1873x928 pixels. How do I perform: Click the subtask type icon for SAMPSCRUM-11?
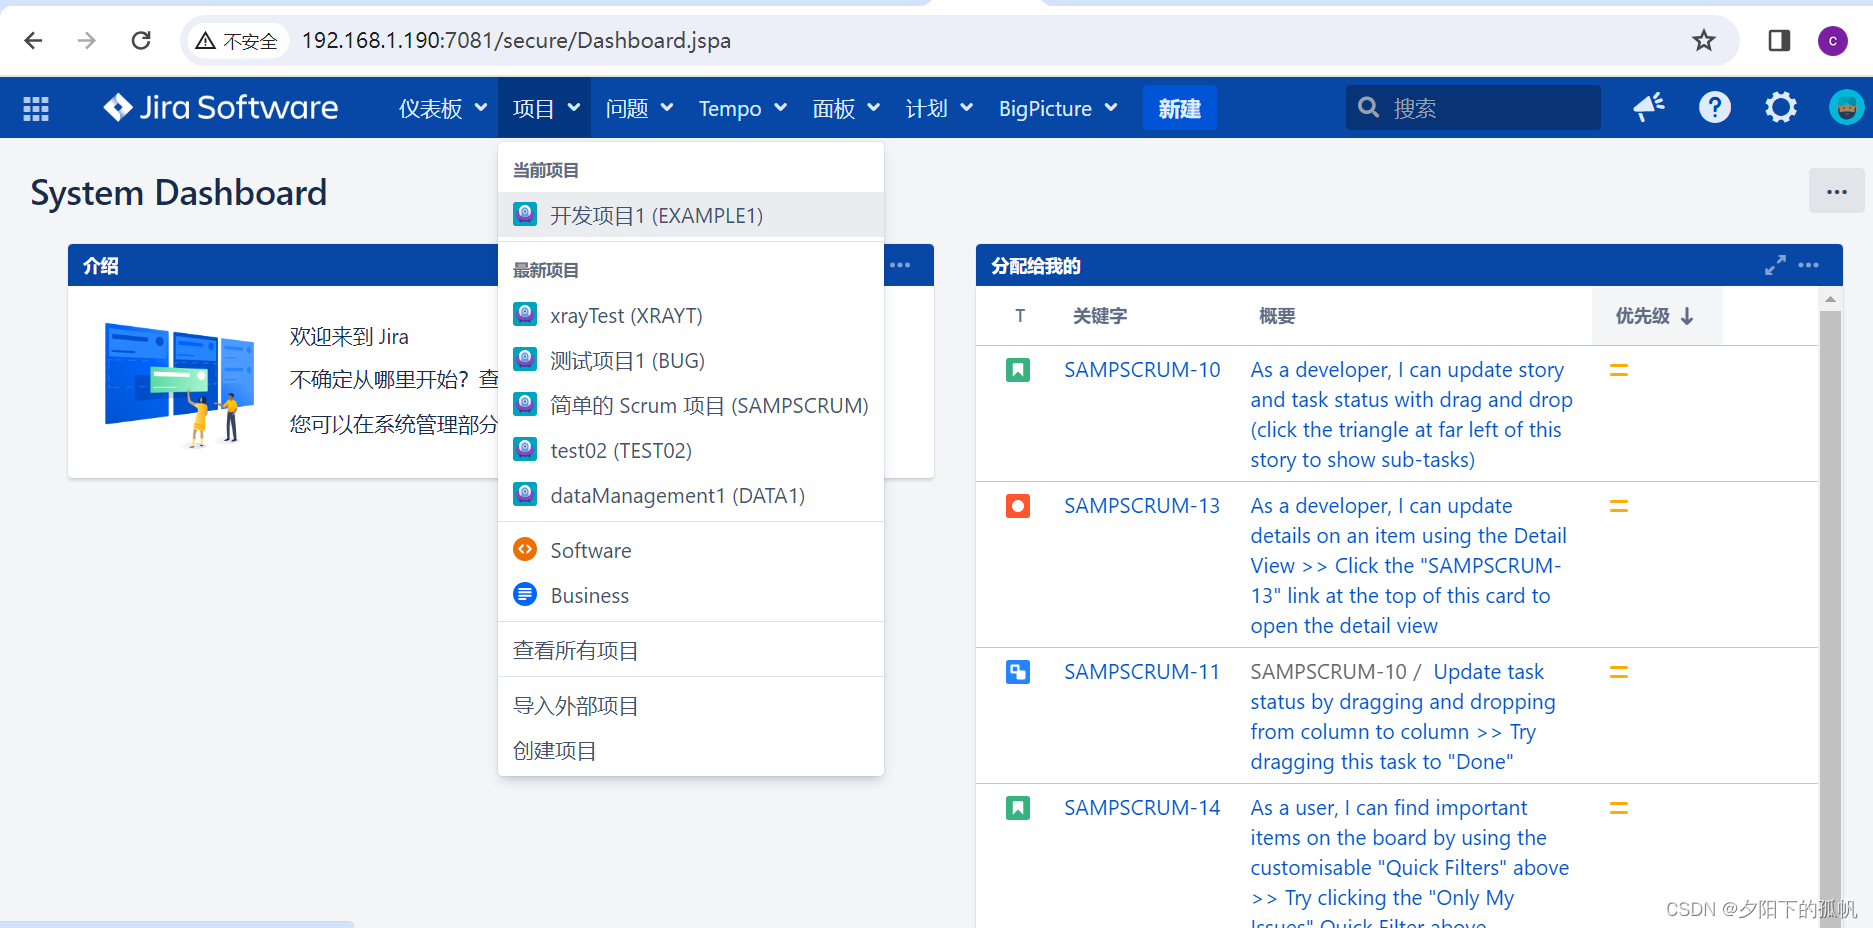click(x=1018, y=672)
